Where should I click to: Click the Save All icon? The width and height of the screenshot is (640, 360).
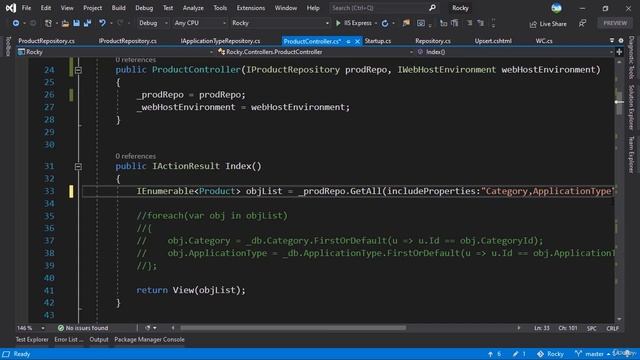[x=87, y=23]
